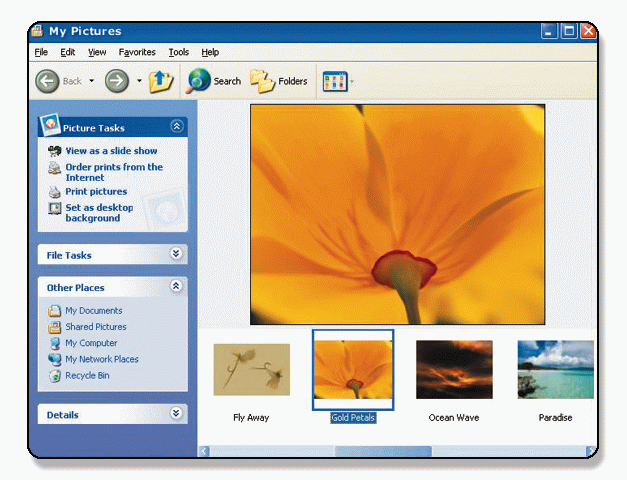Click View as a slide show link
Screen dimensions: 627x480
point(111,151)
